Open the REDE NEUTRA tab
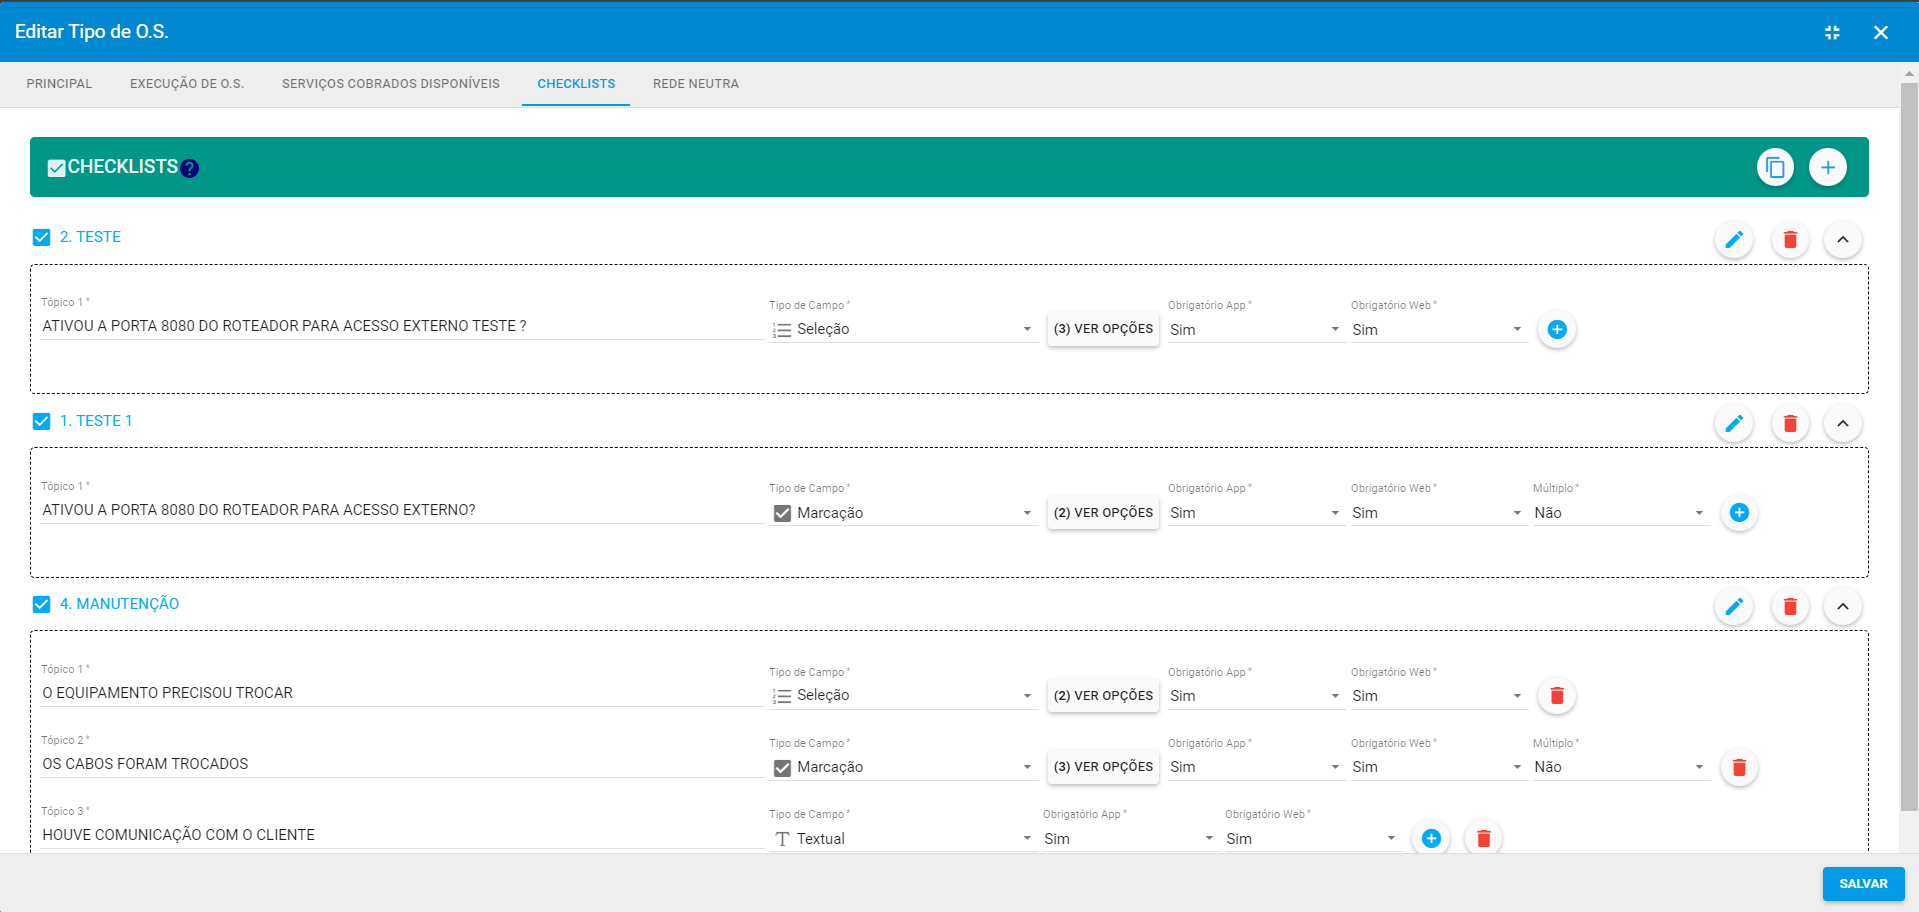 point(696,84)
